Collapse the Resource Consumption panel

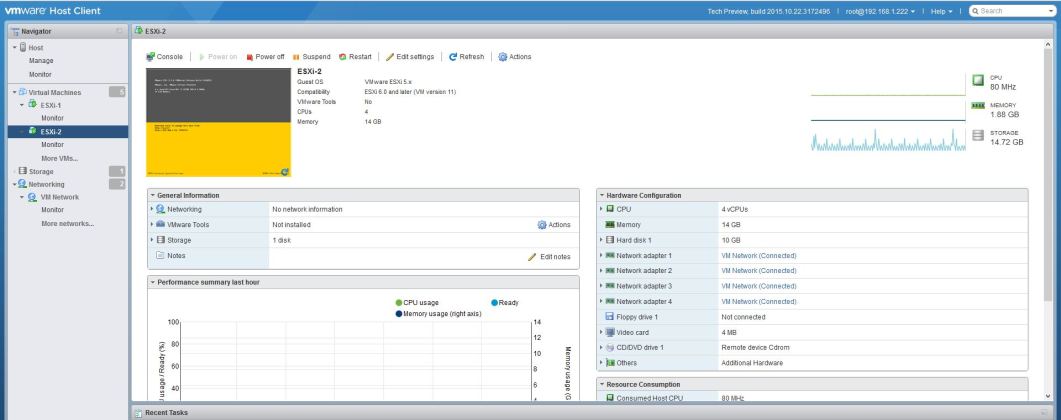click(602, 383)
